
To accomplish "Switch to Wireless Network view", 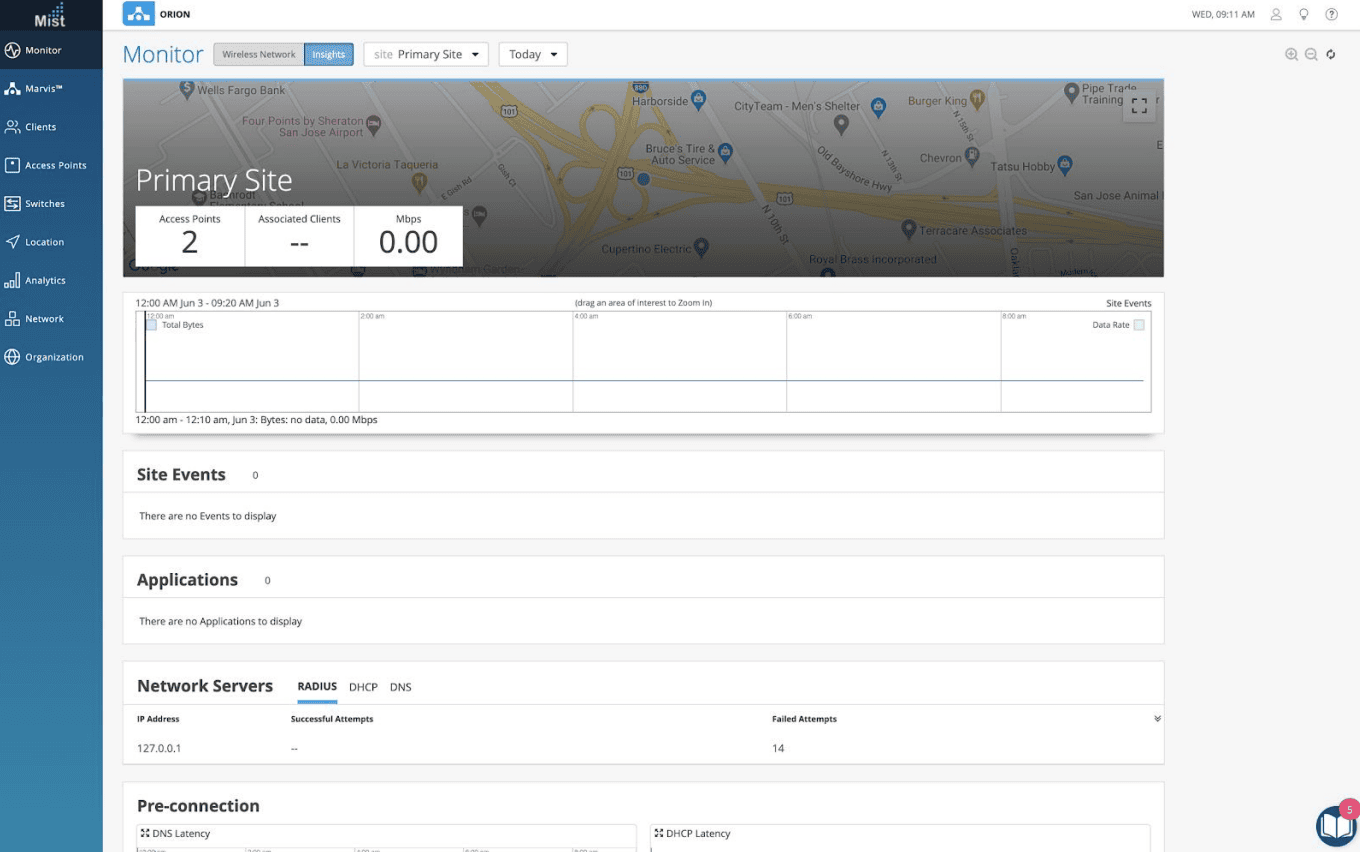I will pyautogui.click(x=259, y=54).
